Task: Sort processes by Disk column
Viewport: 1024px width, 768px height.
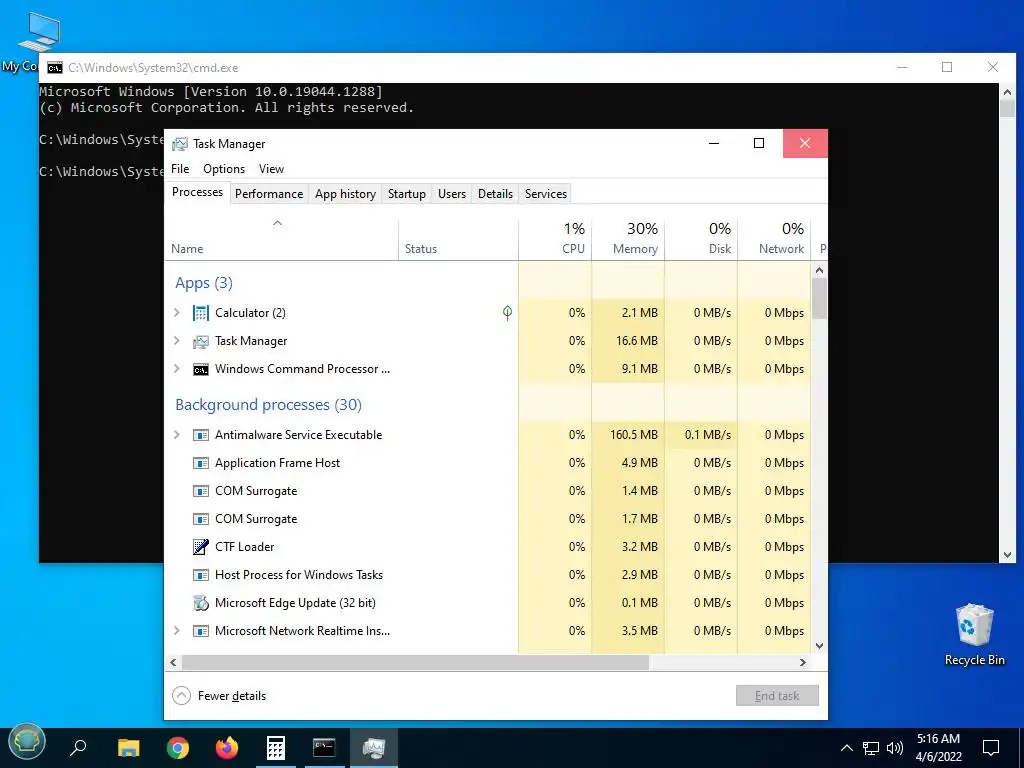Action: tap(701, 239)
